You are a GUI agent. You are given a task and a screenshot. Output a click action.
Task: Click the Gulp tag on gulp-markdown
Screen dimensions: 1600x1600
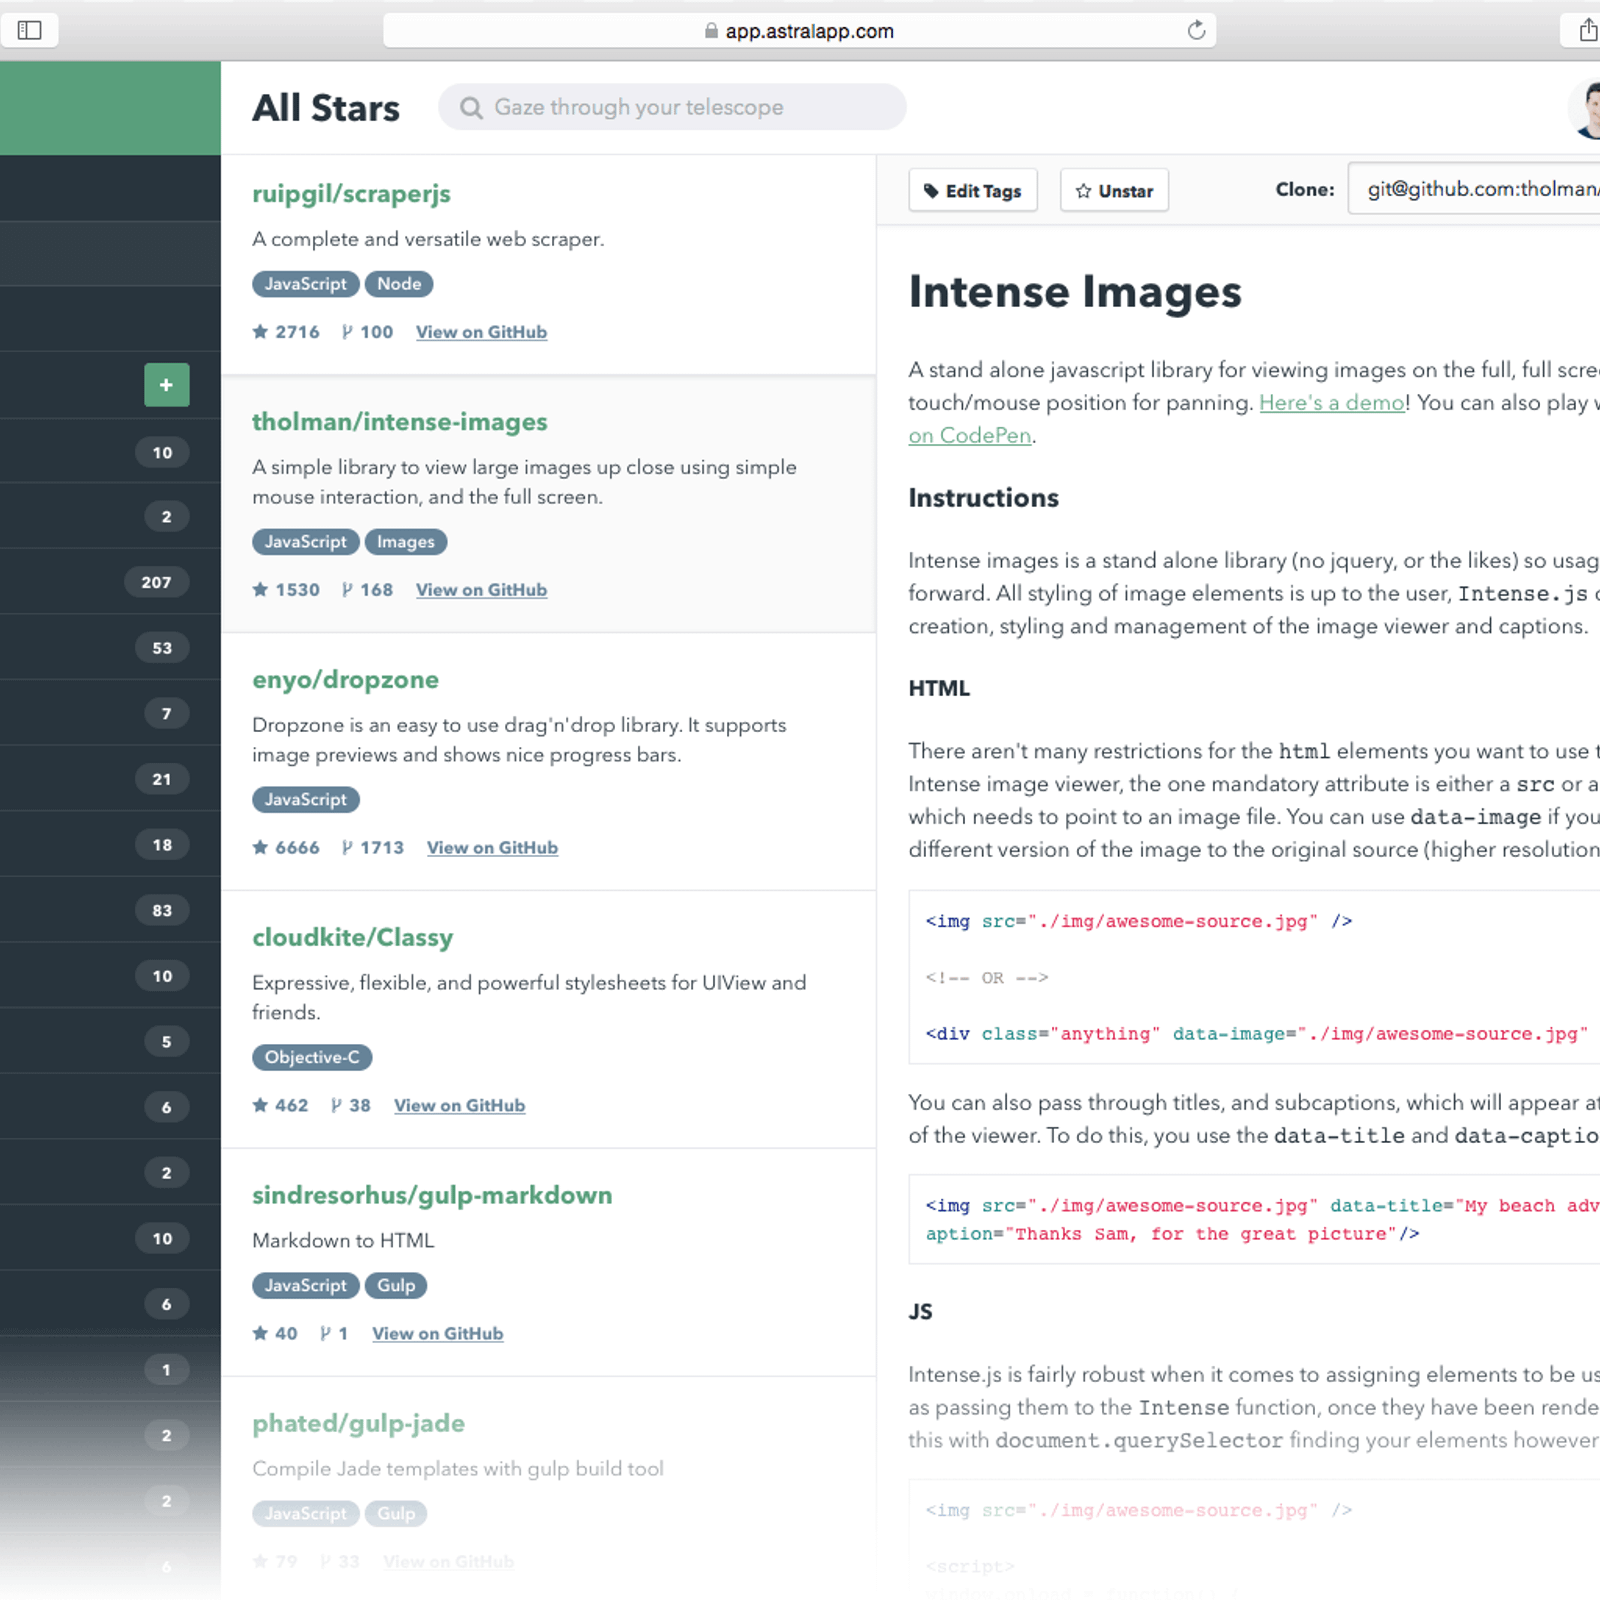[x=396, y=1286]
